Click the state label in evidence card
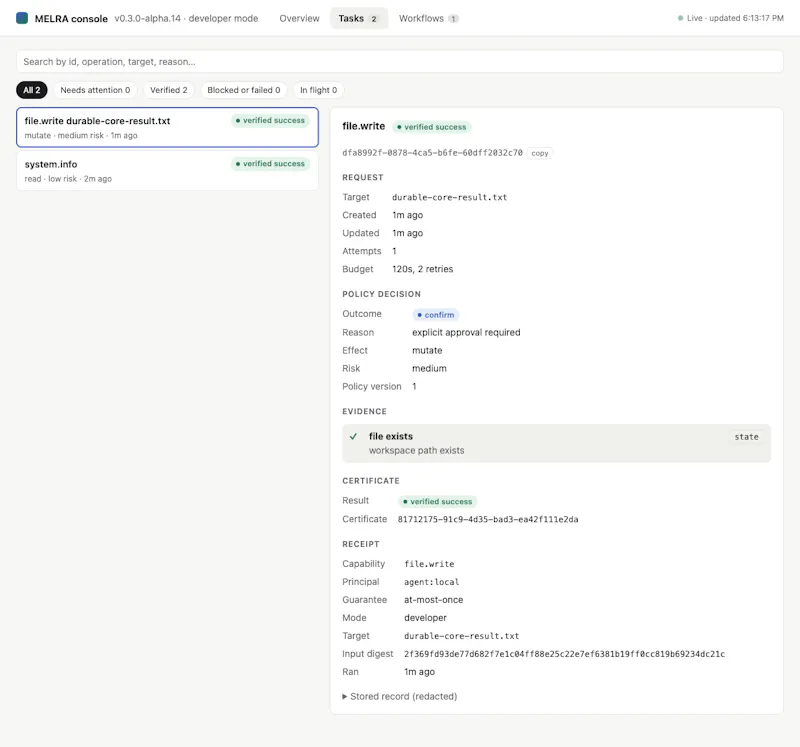Viewport: 800px width, 747px height. pos(746,437)
